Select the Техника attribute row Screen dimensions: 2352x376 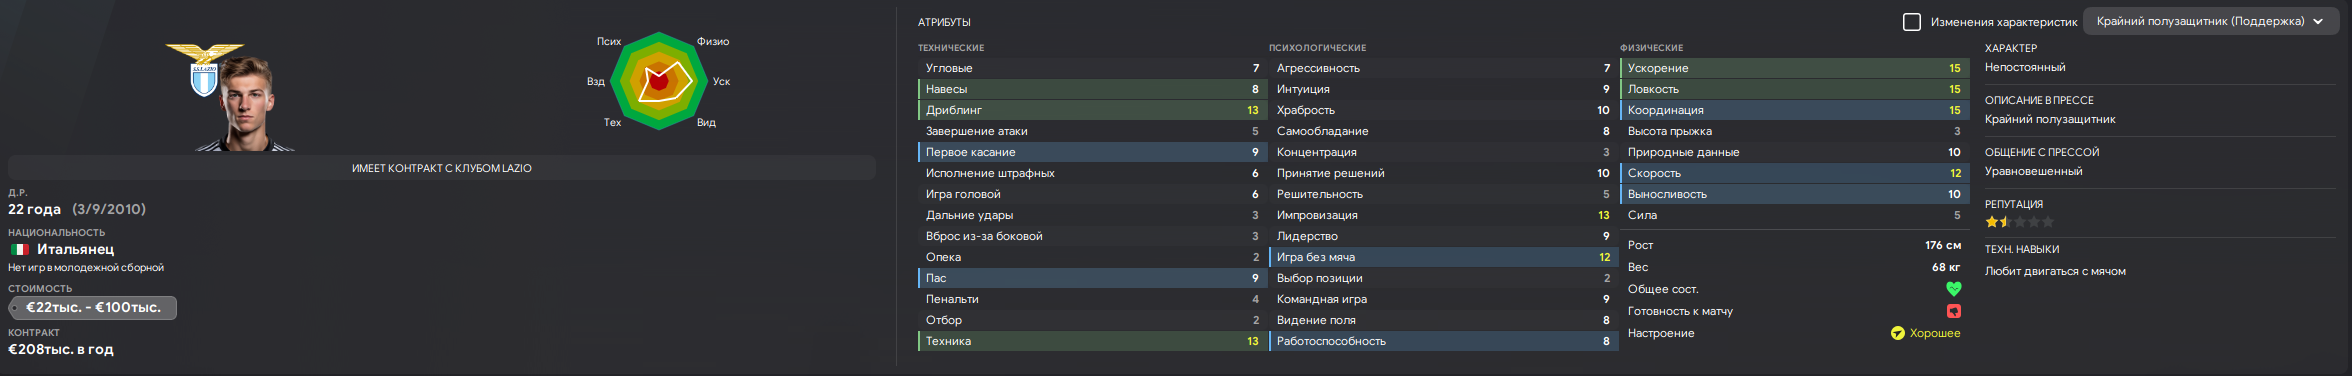(x=1092, y=341)
